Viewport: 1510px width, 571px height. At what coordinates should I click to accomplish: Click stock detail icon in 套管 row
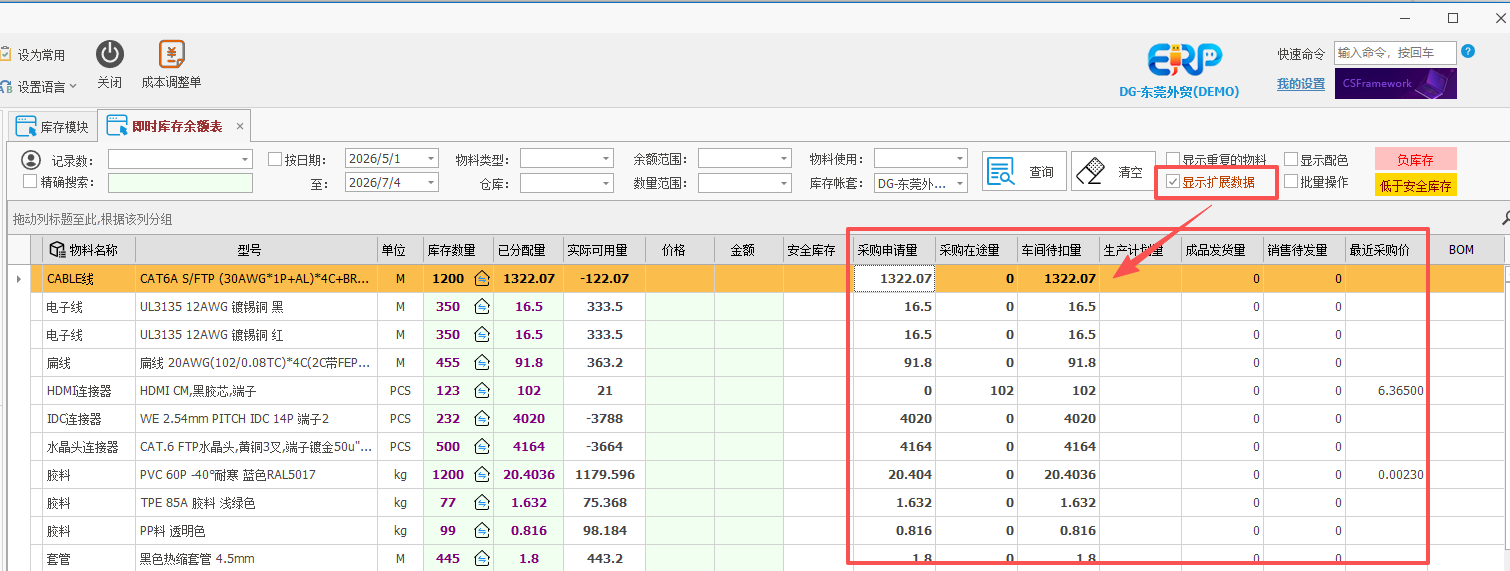[x=481, y=558]
